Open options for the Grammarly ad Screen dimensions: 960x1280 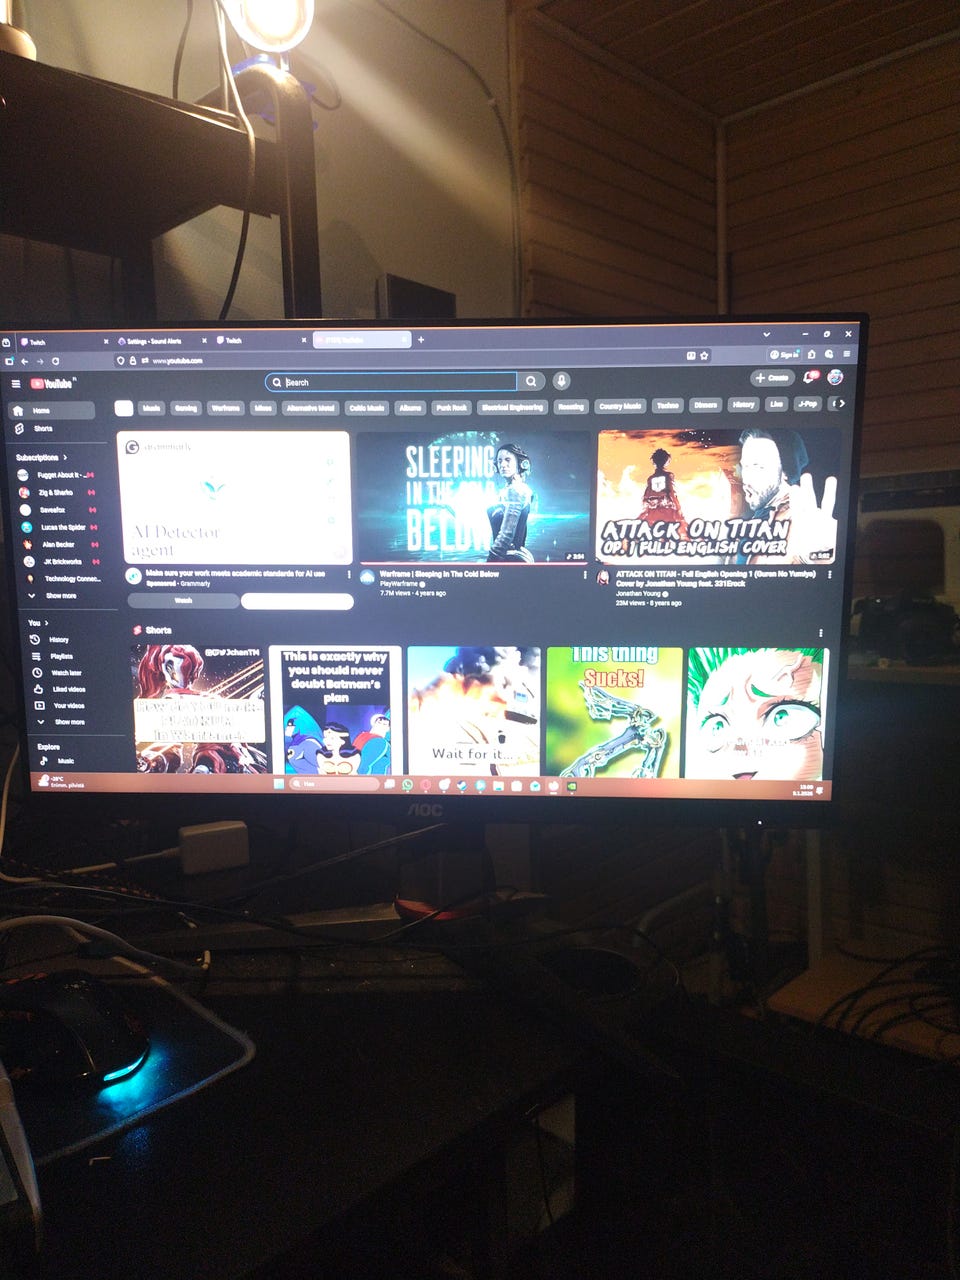[x=349, y=575]
